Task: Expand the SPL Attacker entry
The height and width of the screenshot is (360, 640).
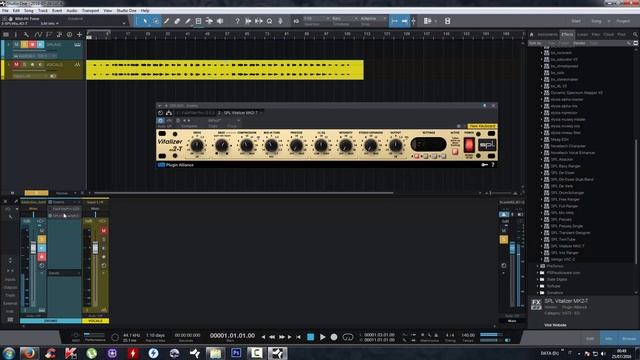Action: (x=542, y=159)
